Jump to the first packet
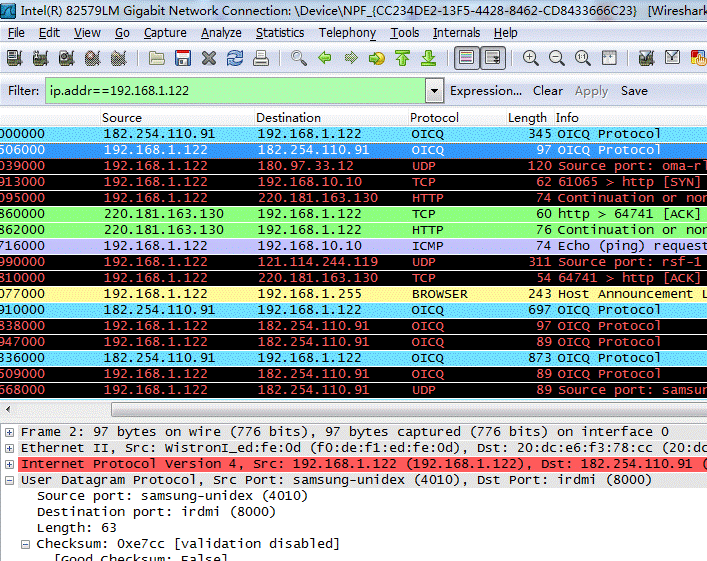This screenshot has height=561, width=707. (403, 58)
